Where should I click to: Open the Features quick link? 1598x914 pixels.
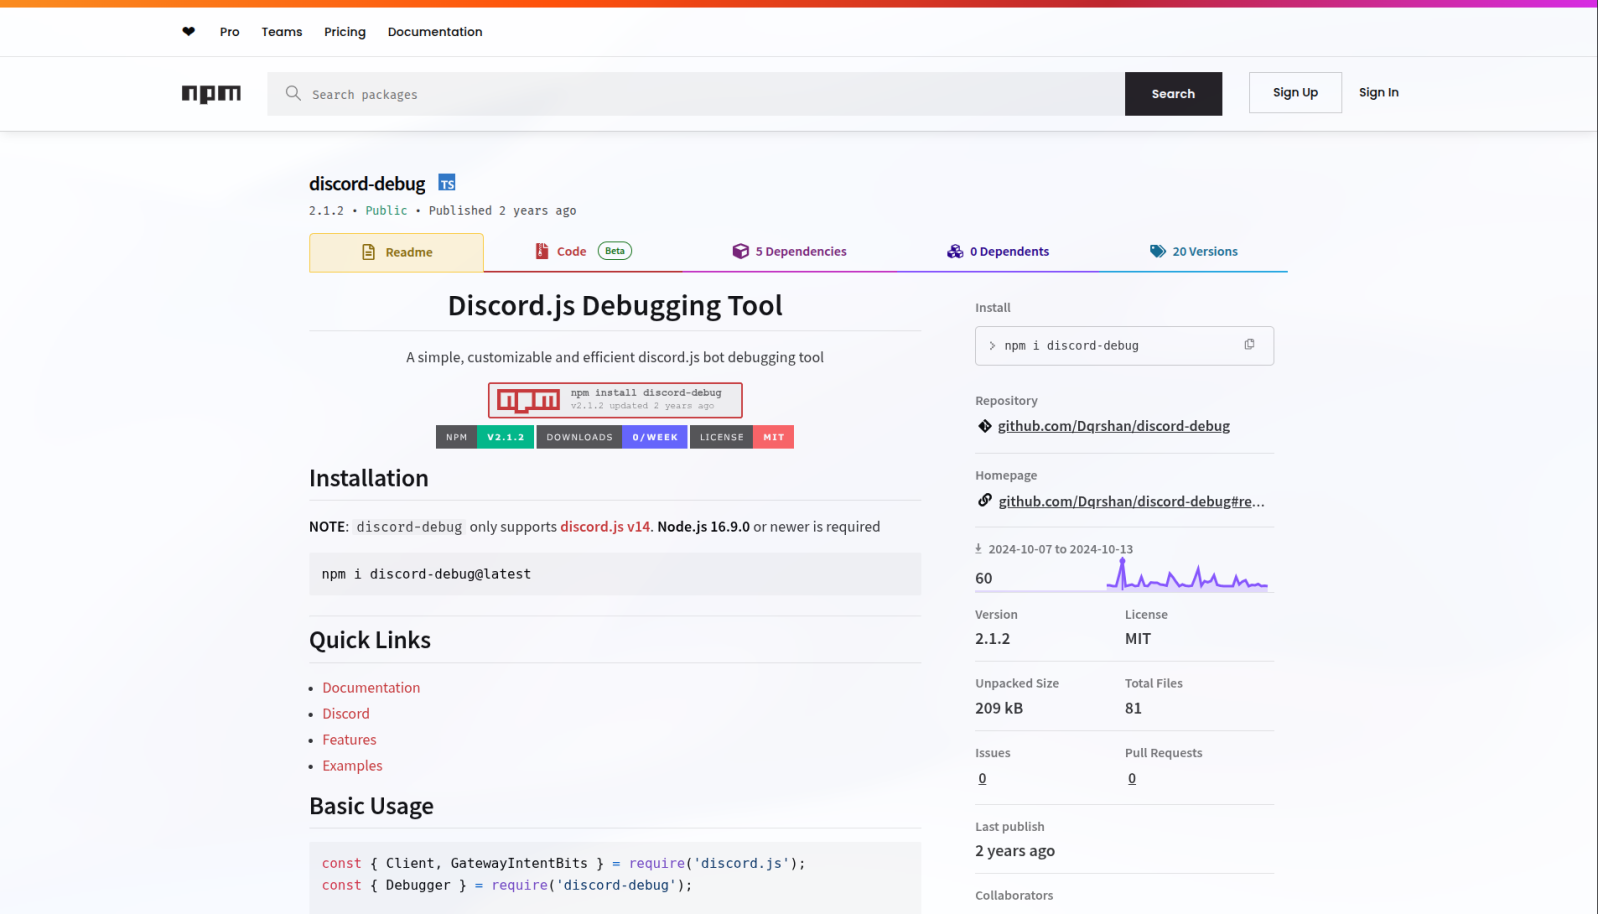[x=349, y=740]
